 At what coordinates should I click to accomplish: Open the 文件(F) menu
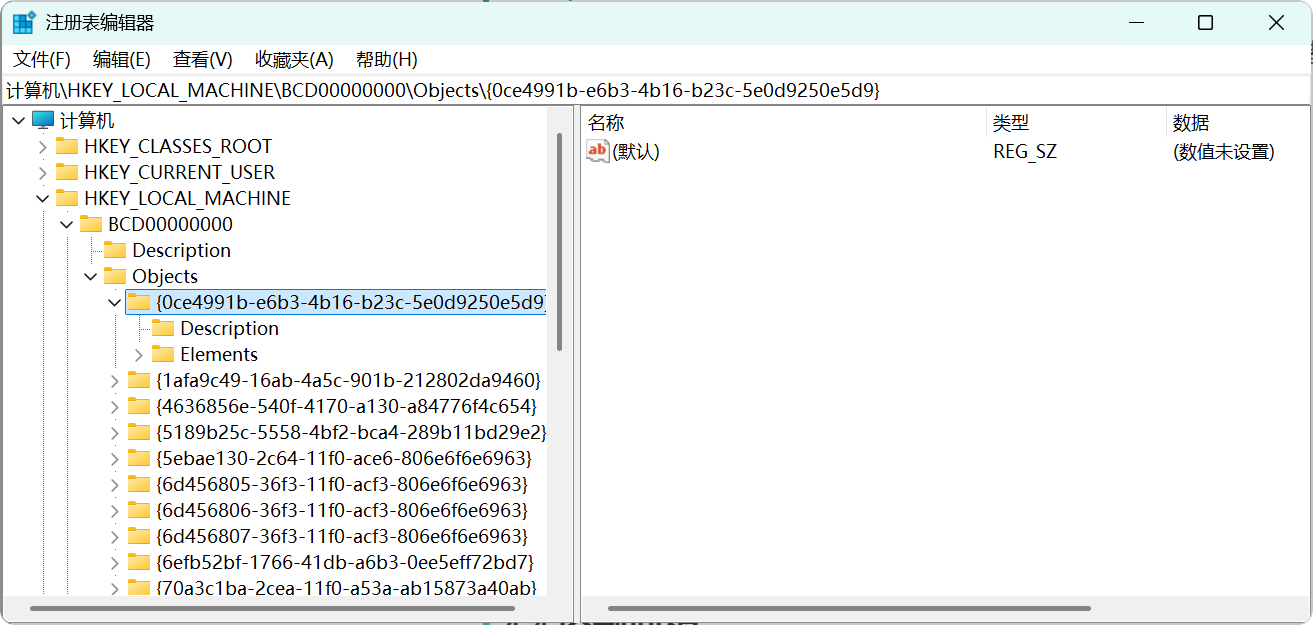(42, 59)
